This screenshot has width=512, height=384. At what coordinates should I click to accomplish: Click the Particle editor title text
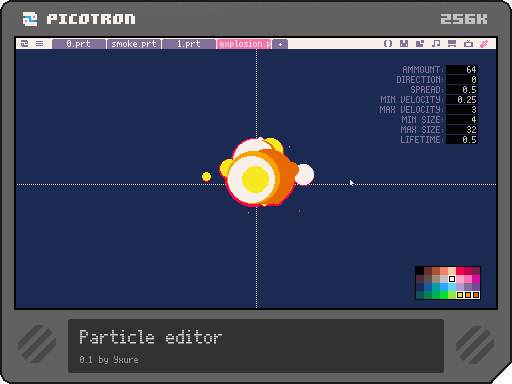pos(150,337)
